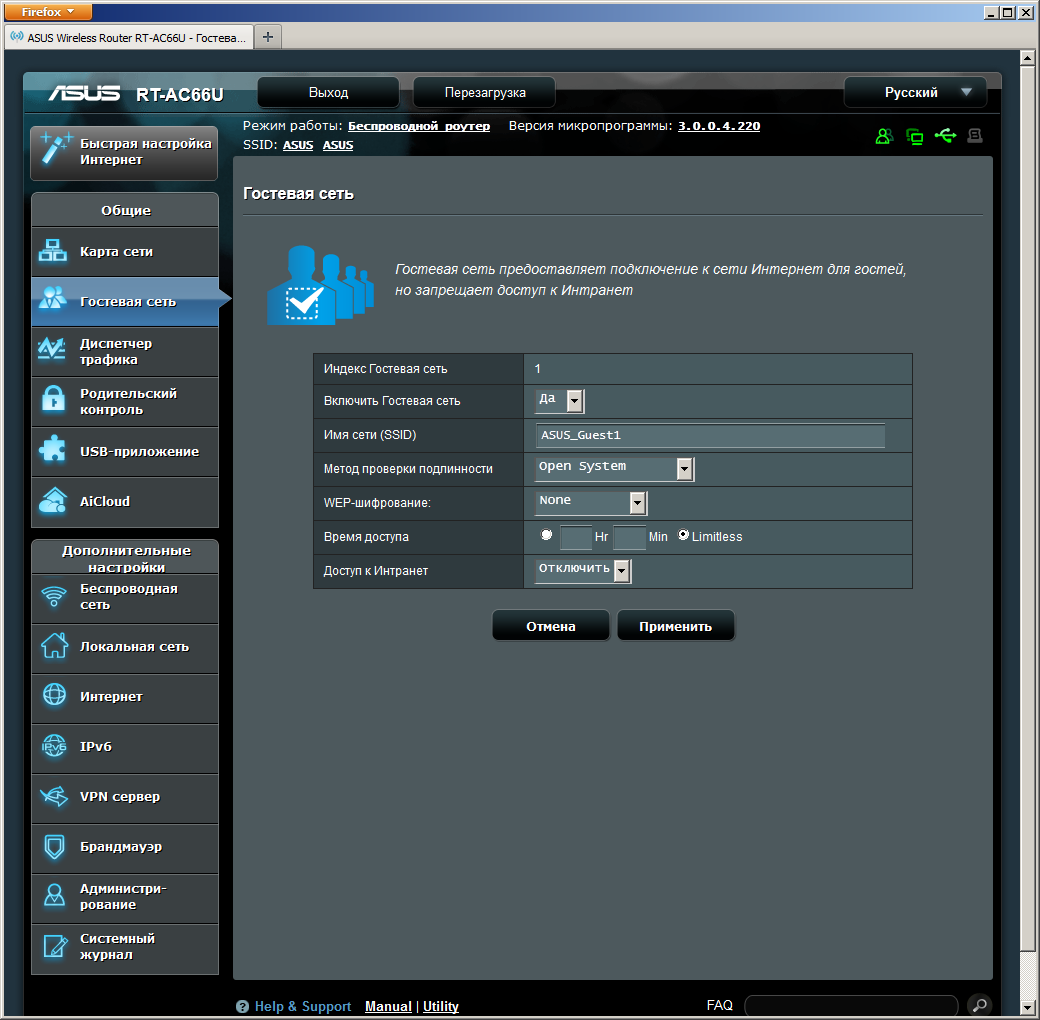Click the Quick Internet Setup wand icon
This screenshot has width=1040, height=1020.
tap(54, 152)
